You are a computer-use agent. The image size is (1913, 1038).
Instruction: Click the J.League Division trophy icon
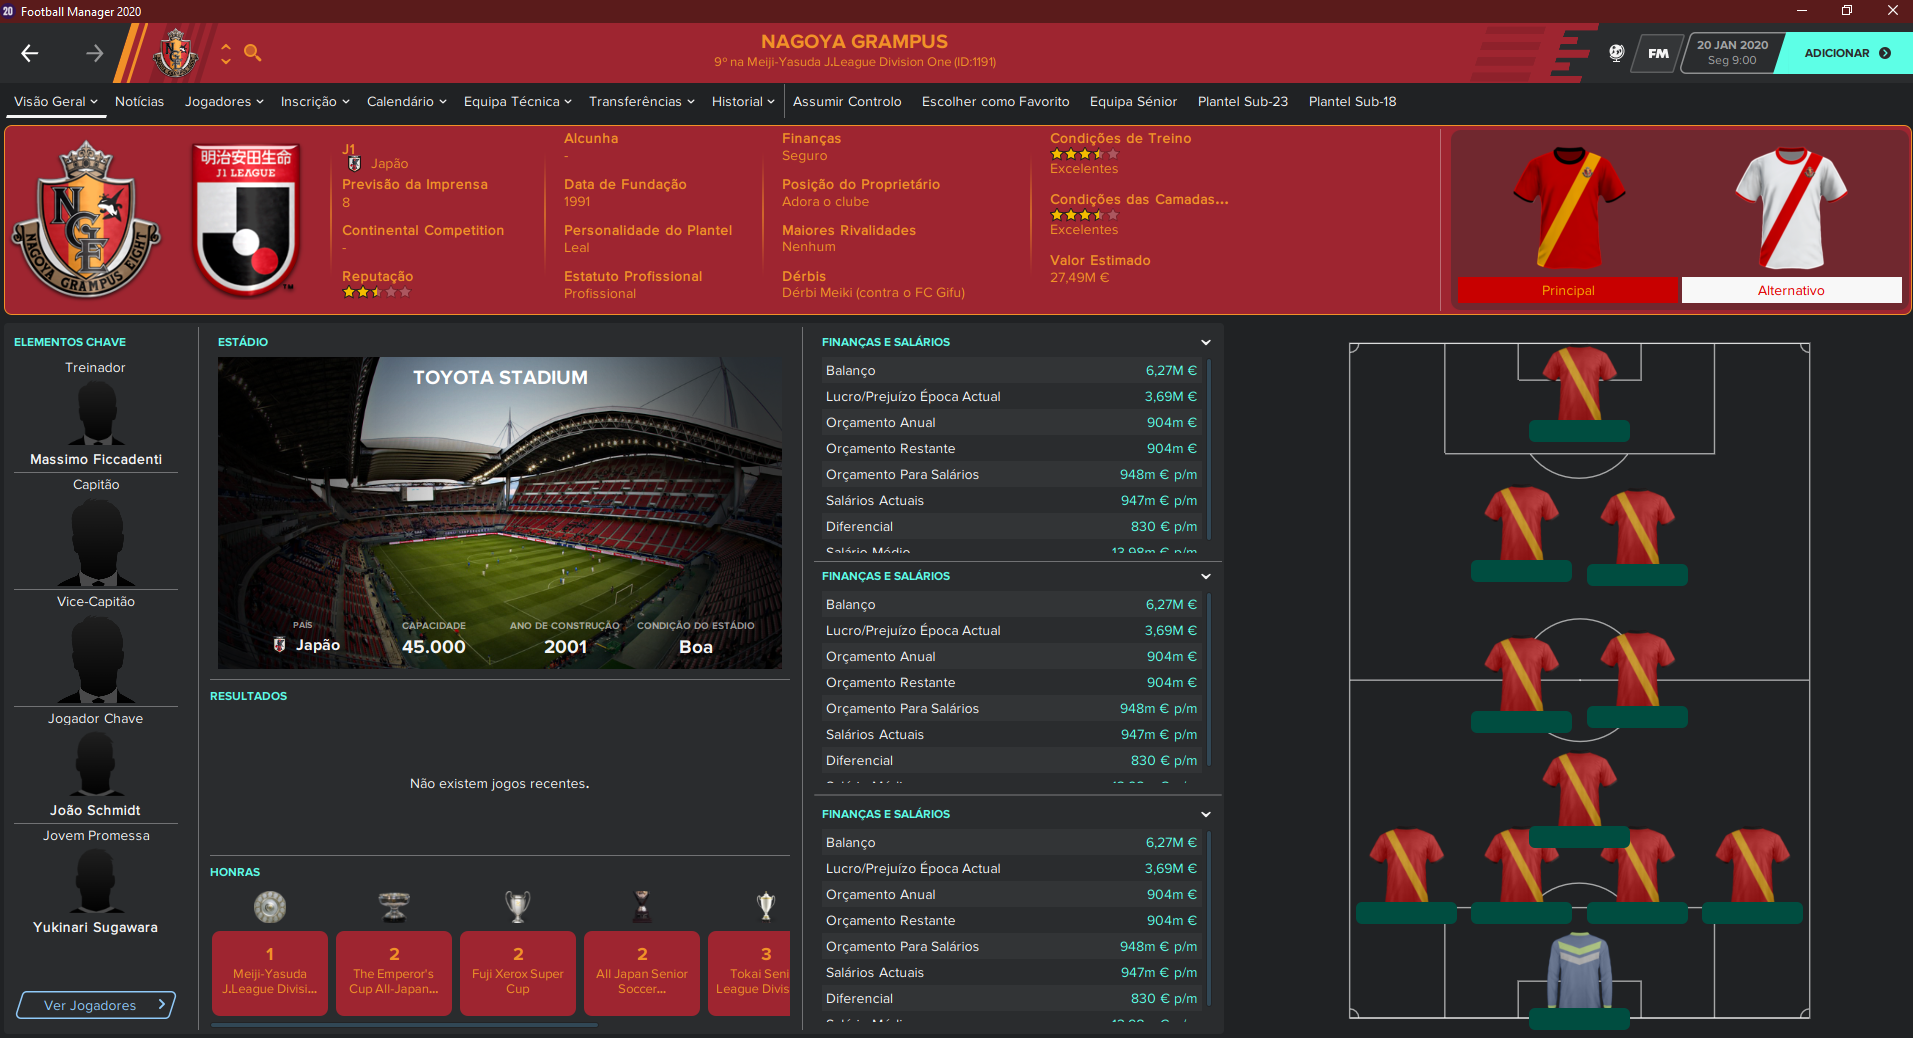point(270,906)
